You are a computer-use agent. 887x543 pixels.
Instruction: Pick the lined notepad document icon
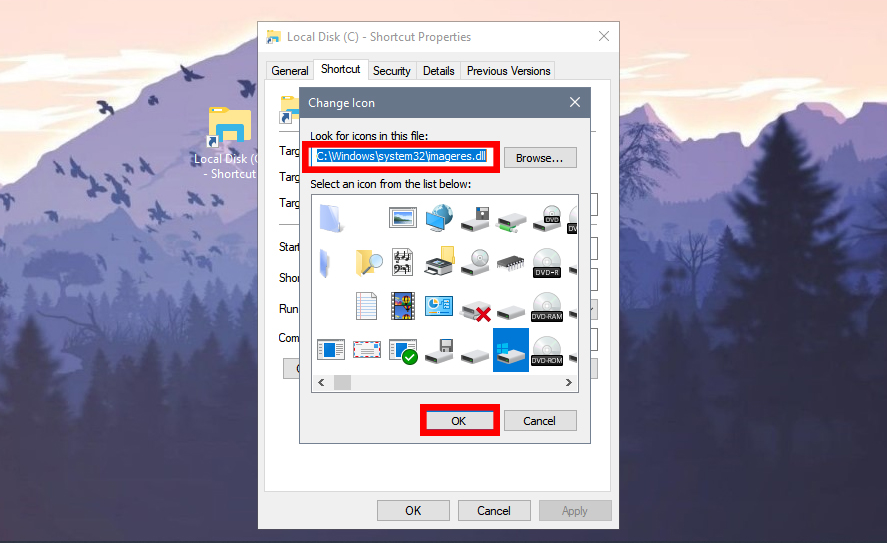(x=366, y=306)
